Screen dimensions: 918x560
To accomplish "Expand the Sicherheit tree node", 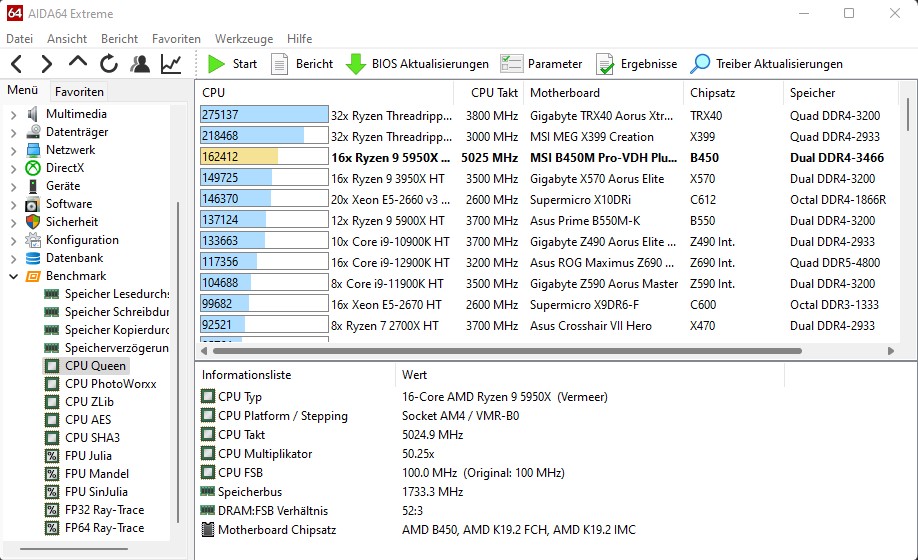I will pyautogui.click(x=13, y=222).
